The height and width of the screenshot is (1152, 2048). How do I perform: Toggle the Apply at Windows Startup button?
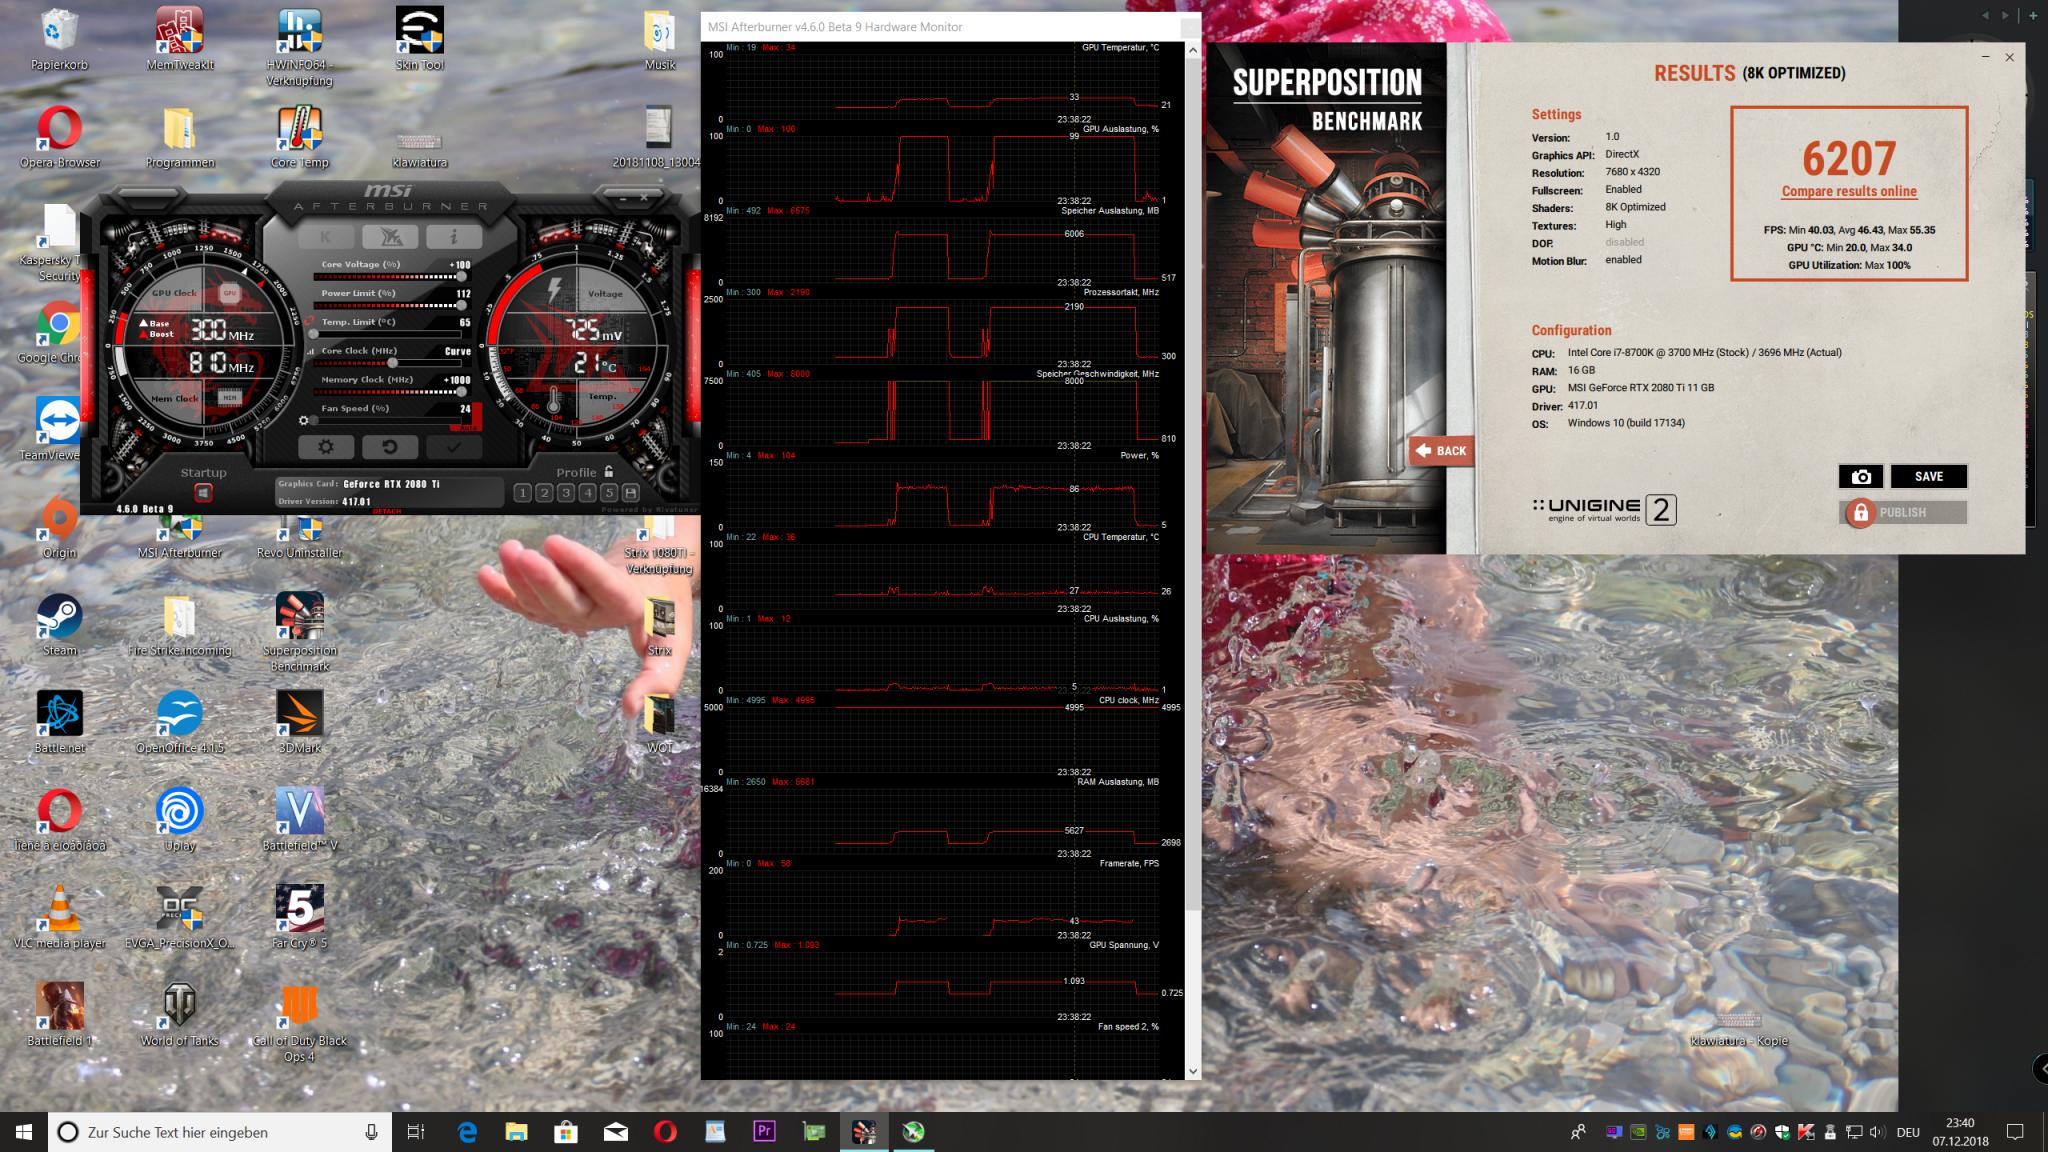(x=203, y=493)
